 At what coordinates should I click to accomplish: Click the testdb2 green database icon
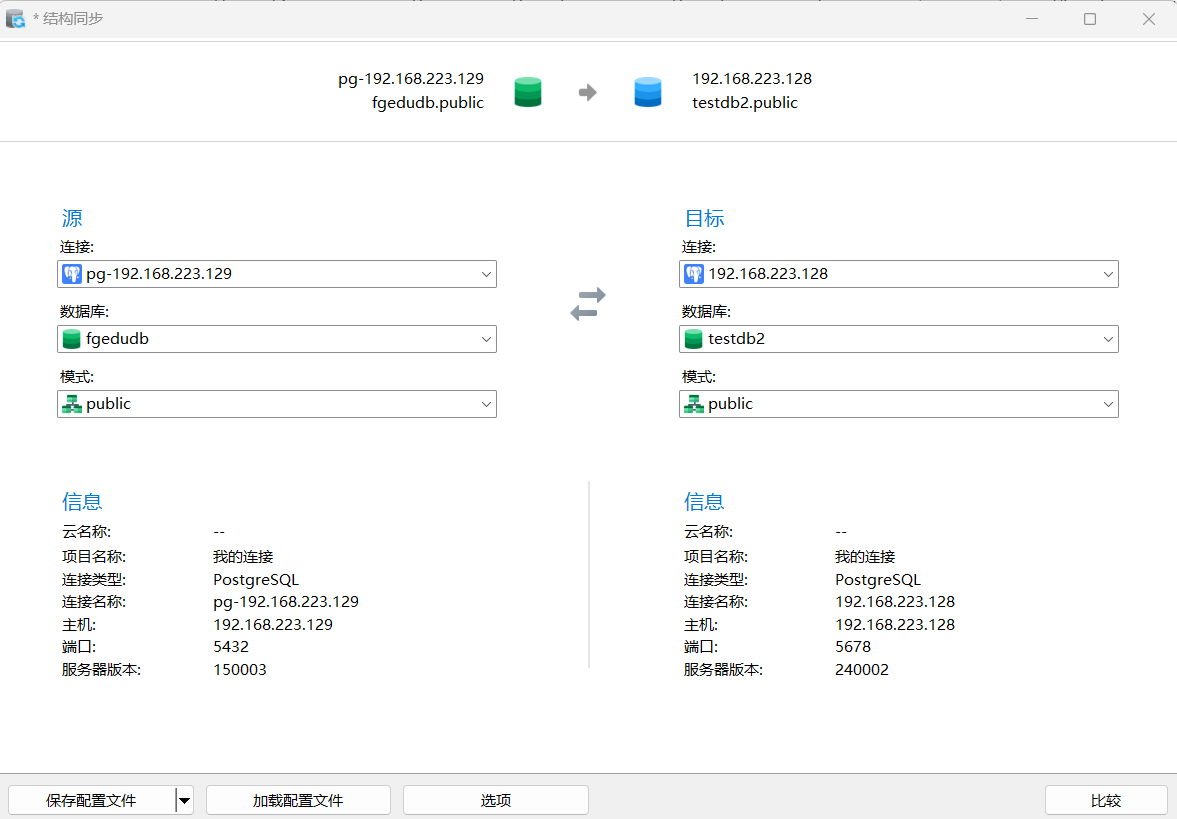(x=694, y=339)
